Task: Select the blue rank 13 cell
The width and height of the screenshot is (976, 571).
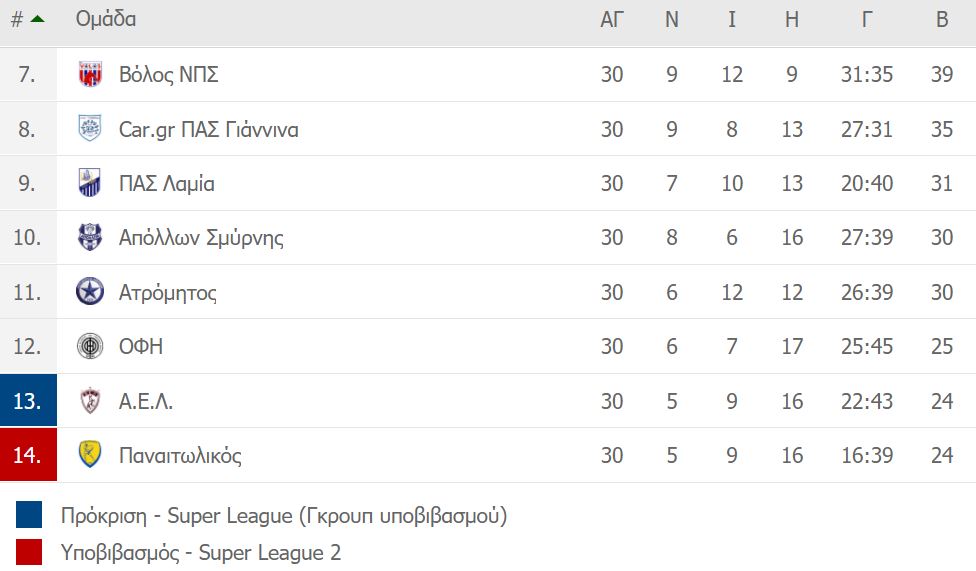Action: [29, 400]
